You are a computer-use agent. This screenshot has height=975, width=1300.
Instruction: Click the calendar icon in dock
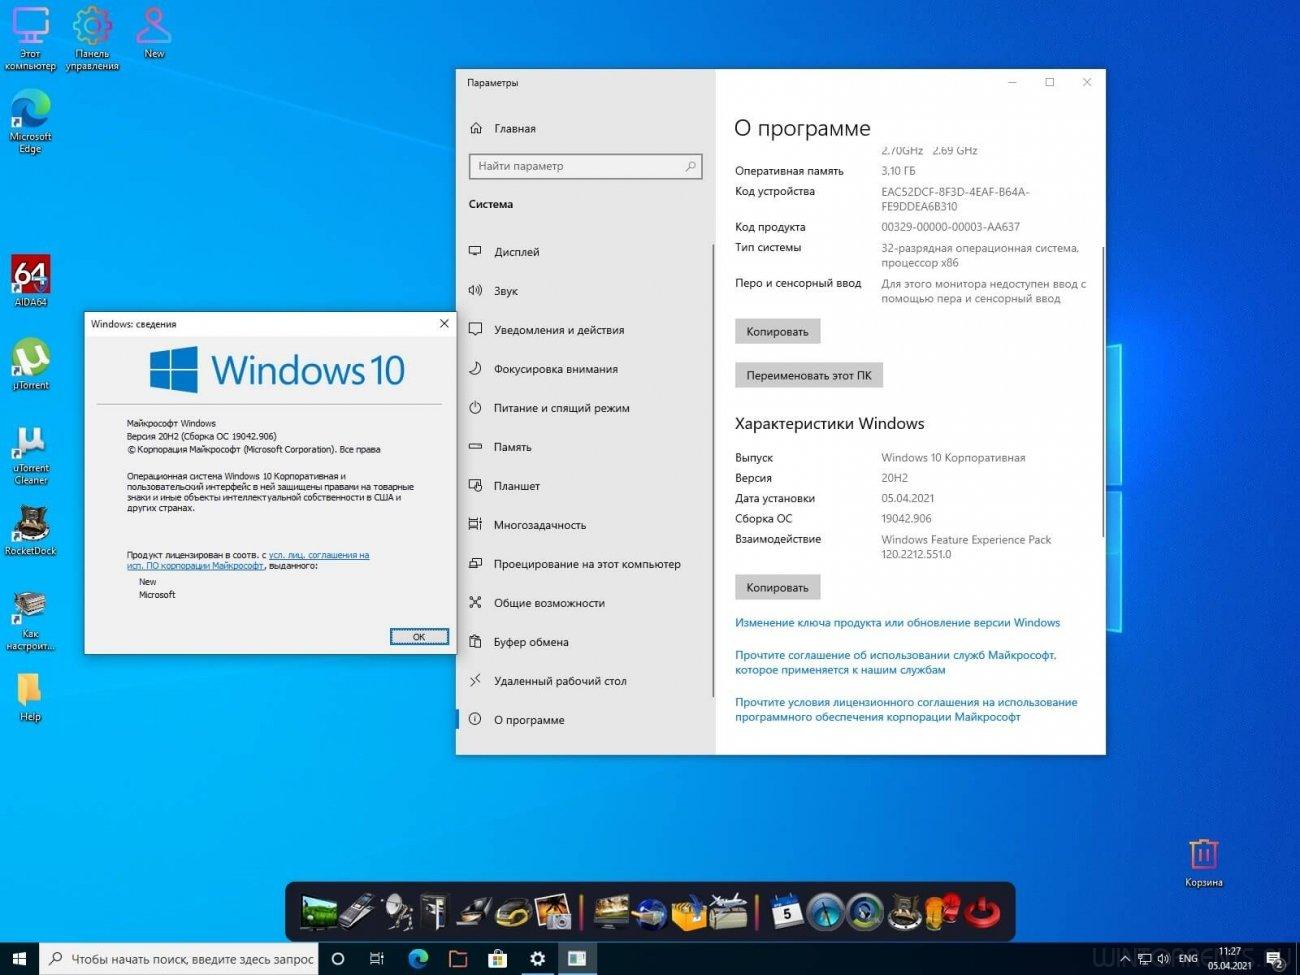pos(787,912)
